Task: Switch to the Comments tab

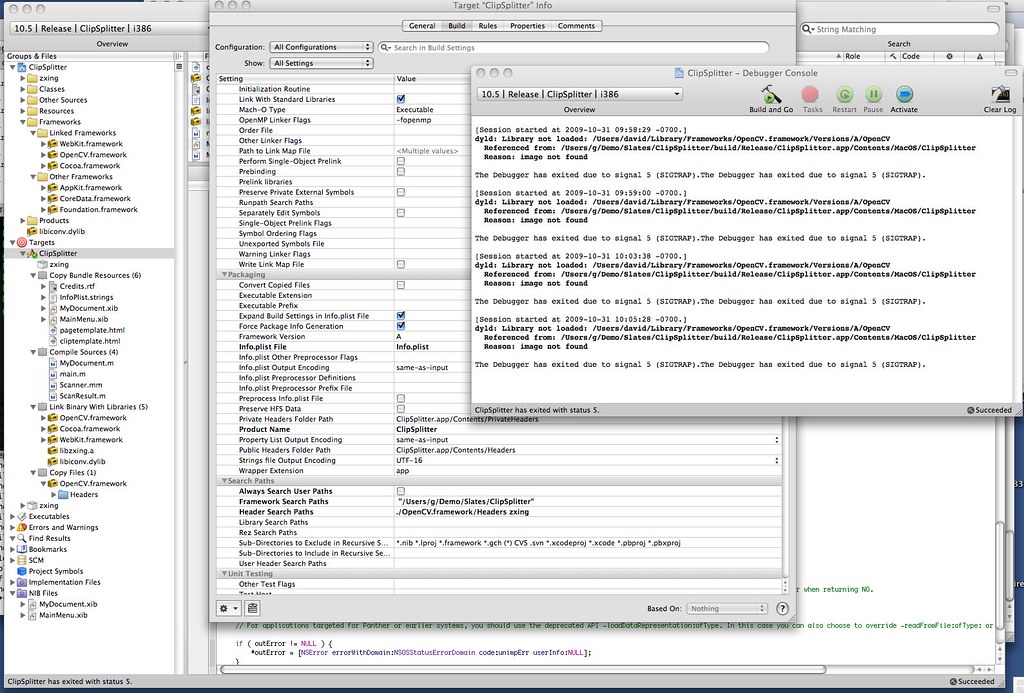Action: click(576, 26)
